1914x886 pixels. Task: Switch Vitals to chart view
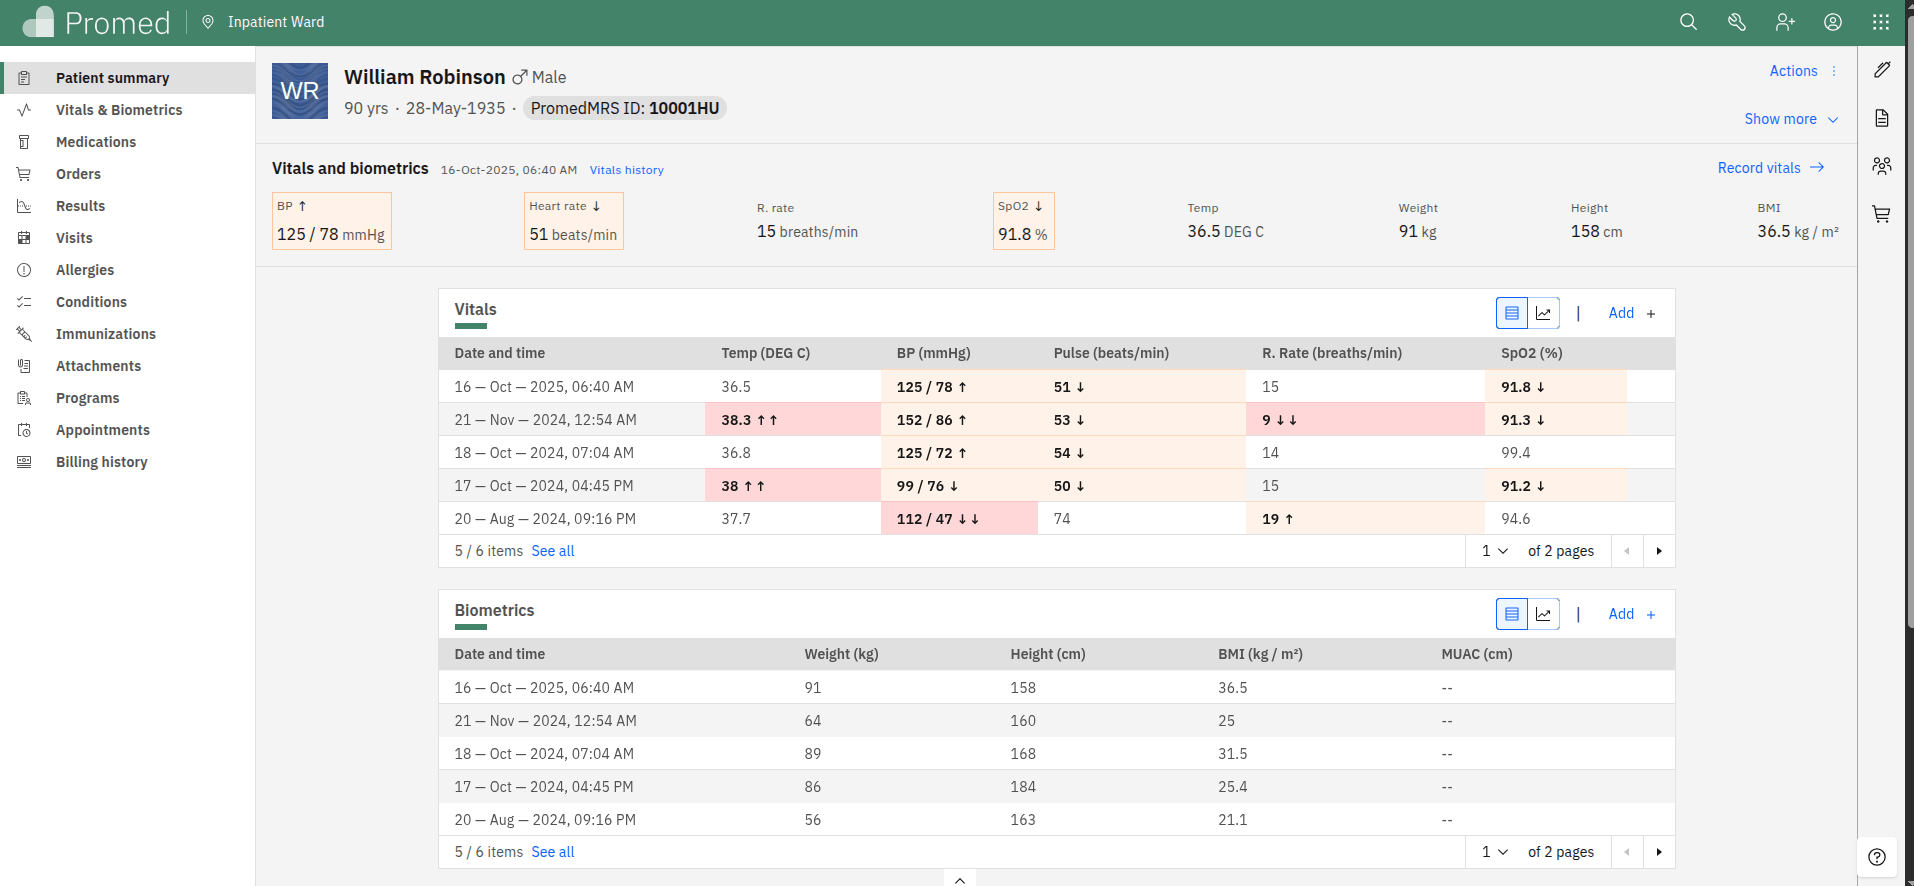pyautogui.click(x=1543, y=313)
